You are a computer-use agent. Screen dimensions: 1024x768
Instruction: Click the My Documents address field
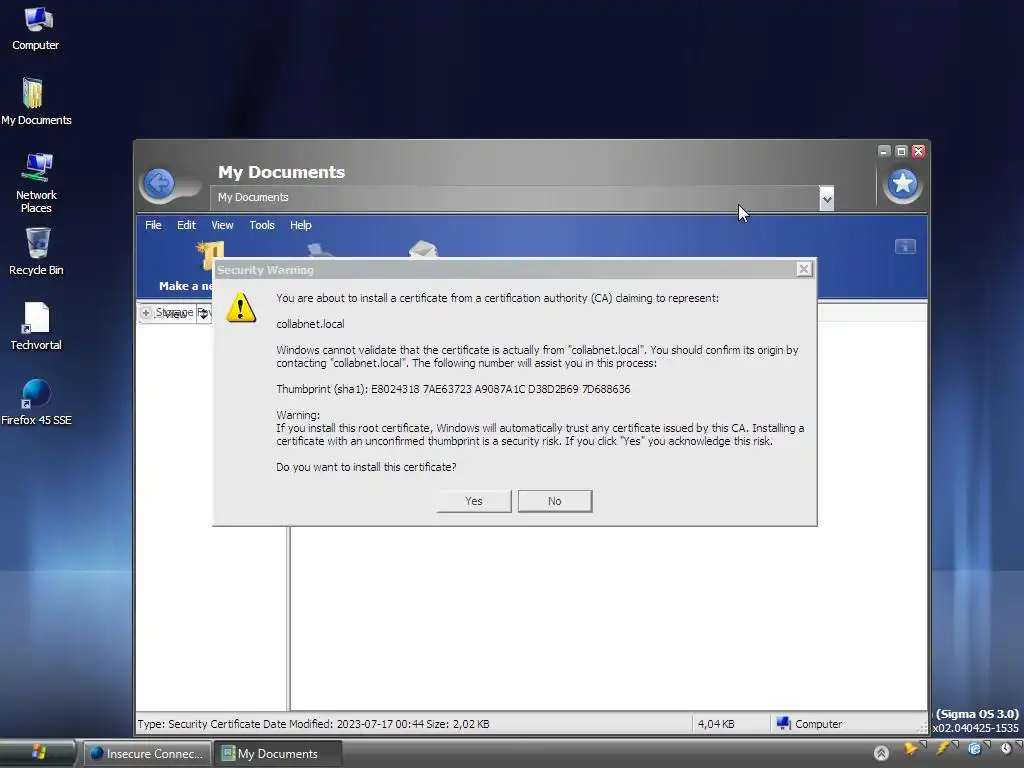tap(515, 198)
